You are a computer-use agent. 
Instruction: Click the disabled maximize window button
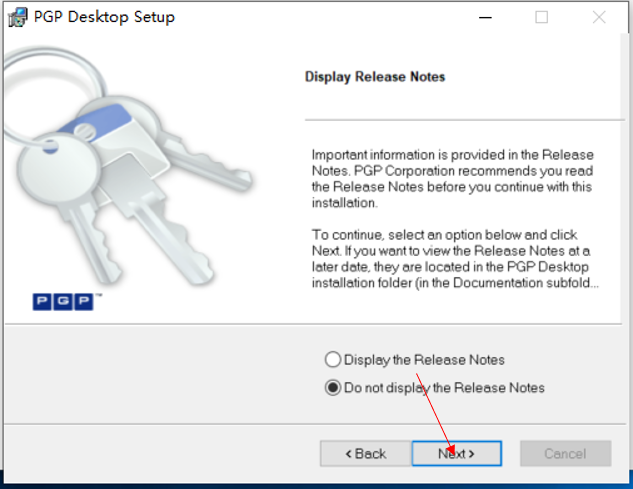point(541,17)
